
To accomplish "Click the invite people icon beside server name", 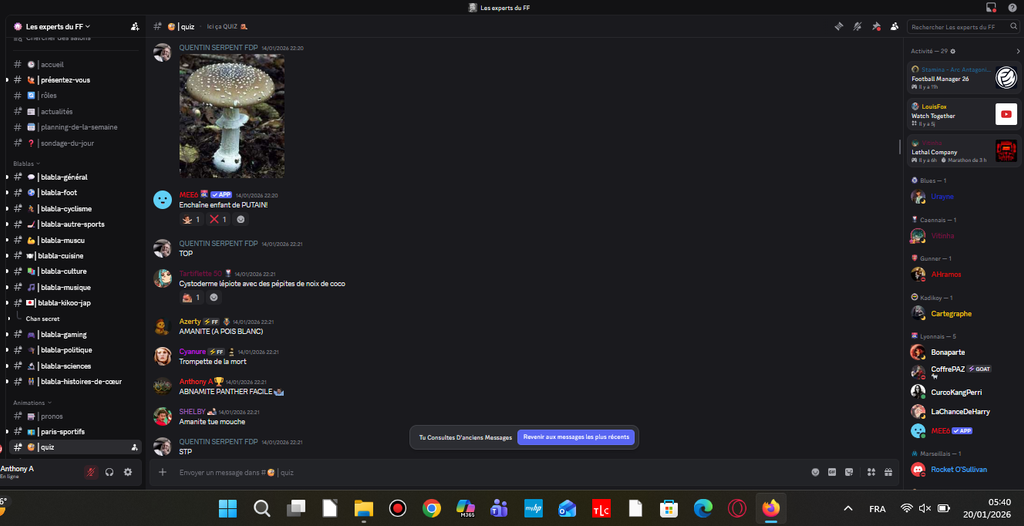I will click(135, 27).
